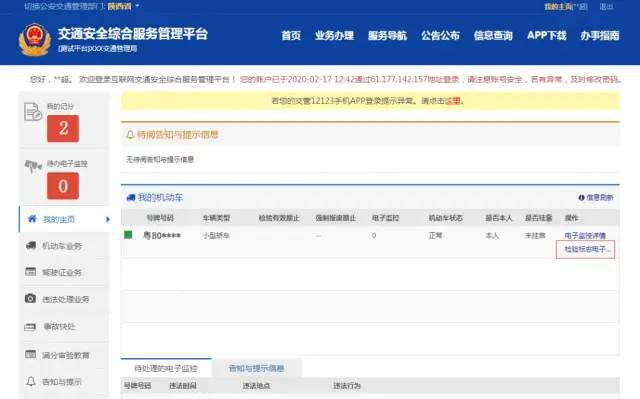Click the home icon beside 我的主页

click(32, 219)
